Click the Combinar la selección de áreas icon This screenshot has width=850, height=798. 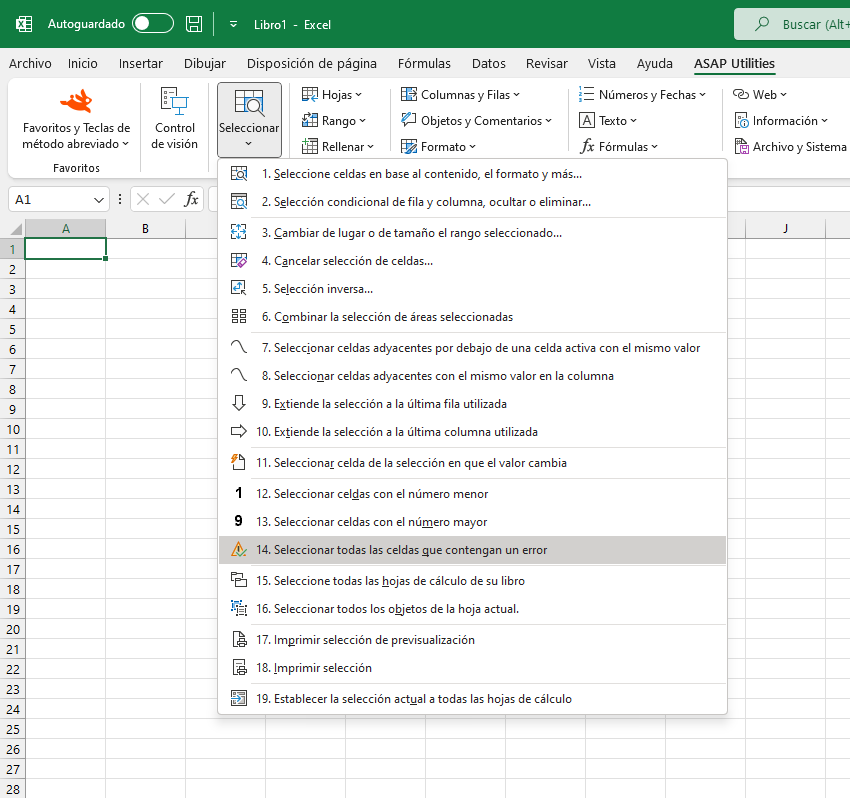[239, 317]
